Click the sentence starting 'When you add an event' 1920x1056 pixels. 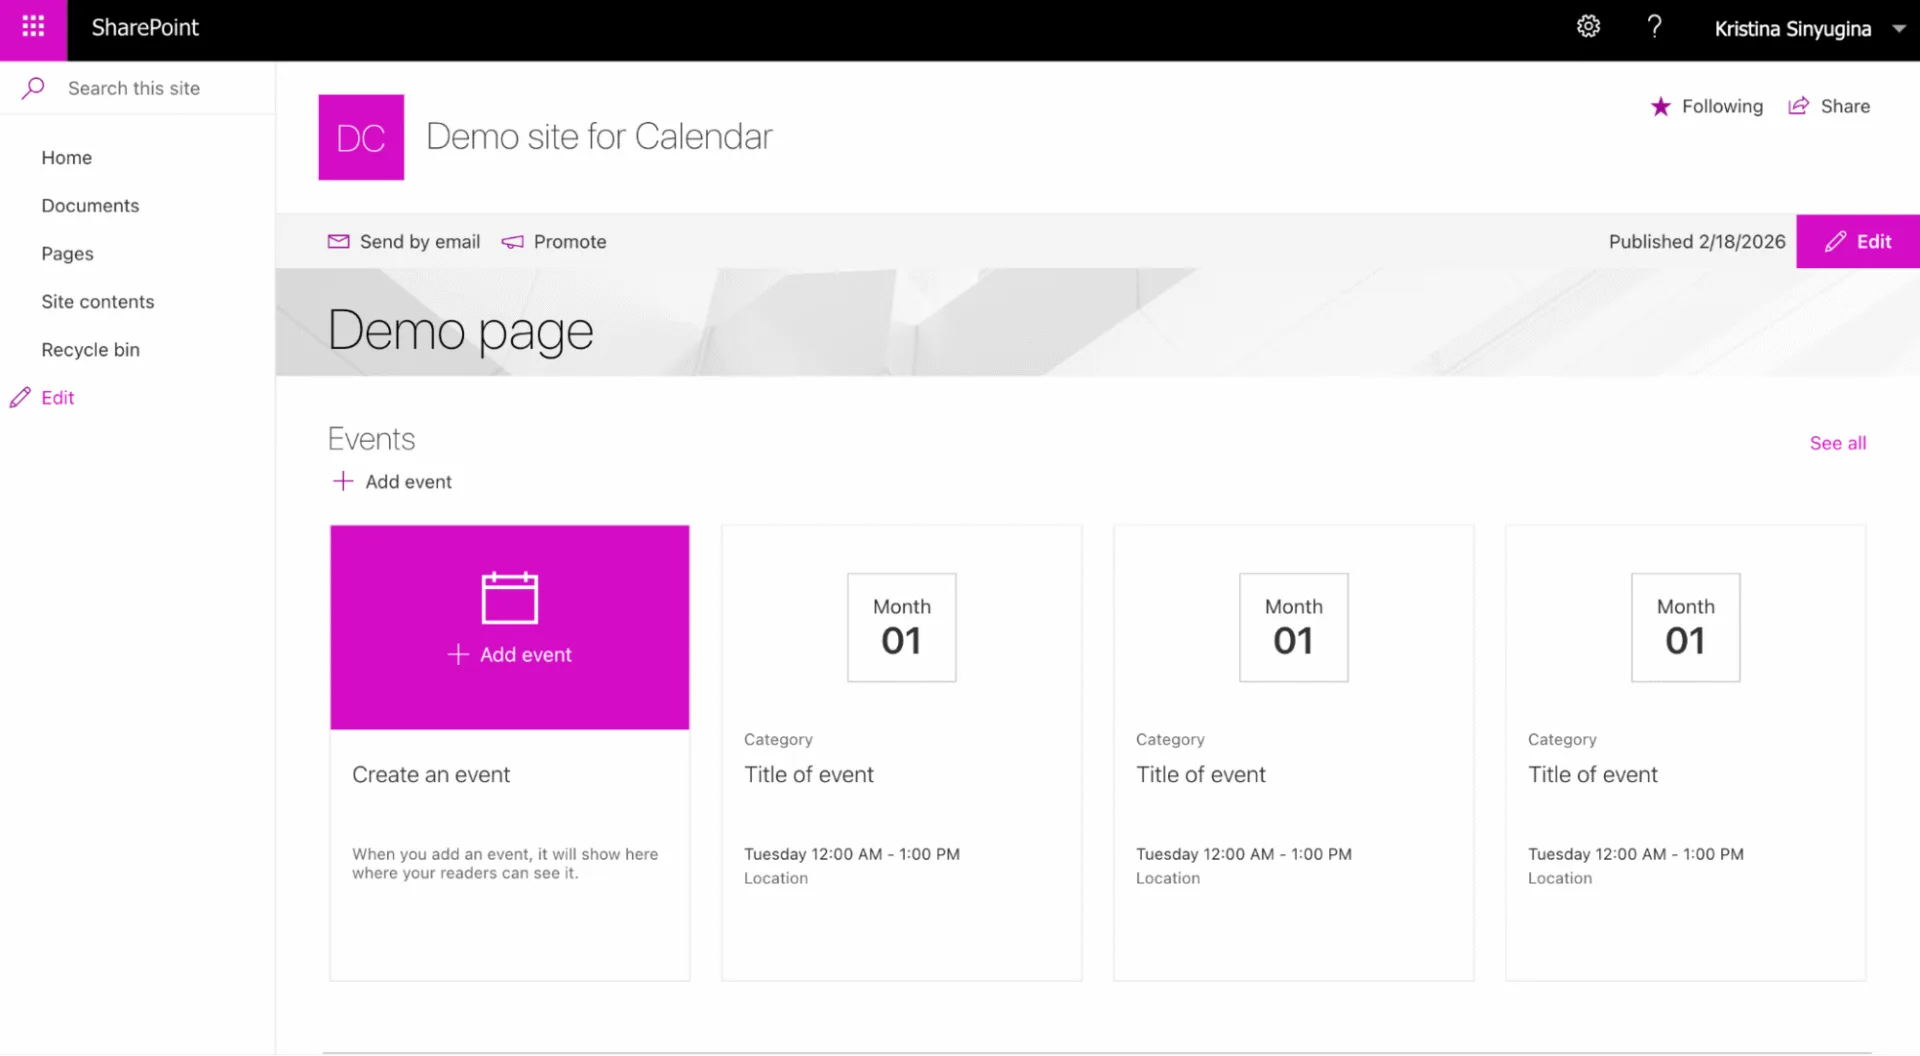tap(505, 863)
